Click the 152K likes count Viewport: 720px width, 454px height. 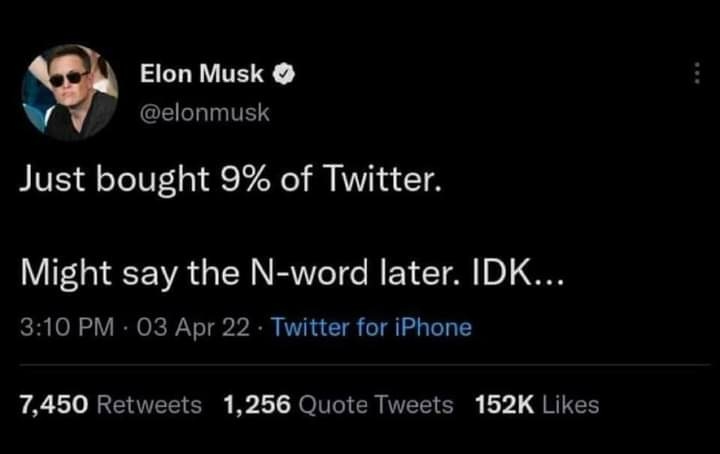[507, 404]
